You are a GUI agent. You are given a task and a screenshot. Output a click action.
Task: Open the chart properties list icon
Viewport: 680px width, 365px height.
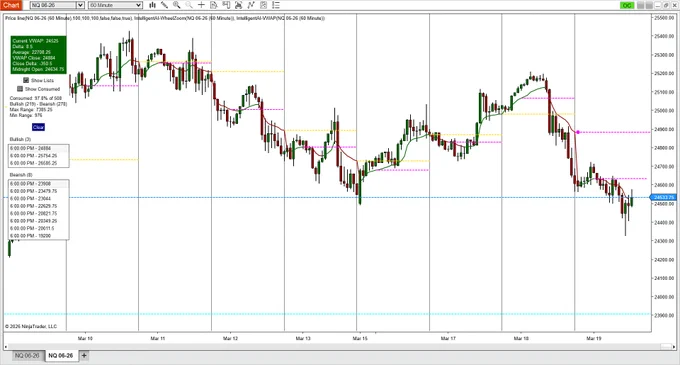(276, 5)
